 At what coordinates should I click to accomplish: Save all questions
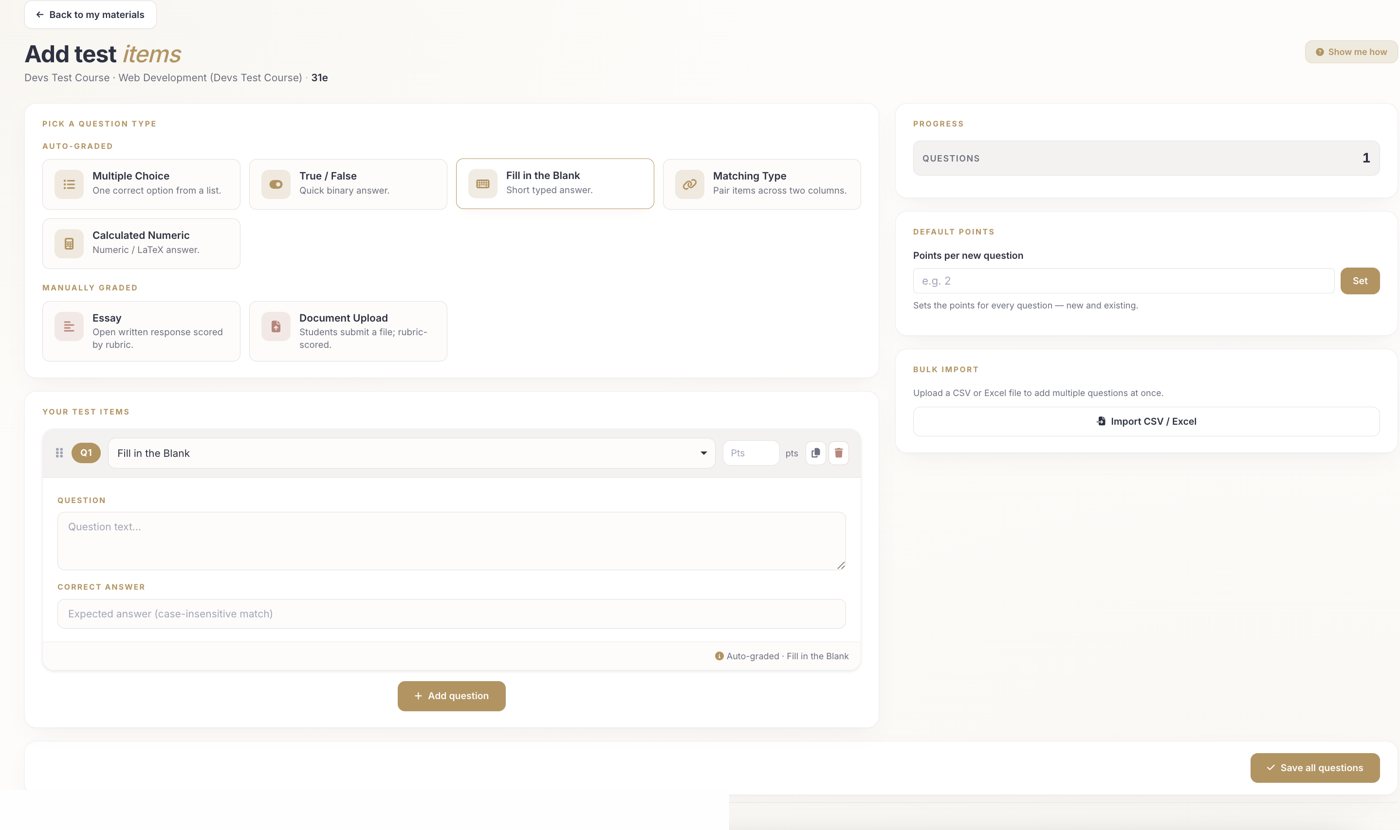pyautogui.click(x=1315, y=768)
